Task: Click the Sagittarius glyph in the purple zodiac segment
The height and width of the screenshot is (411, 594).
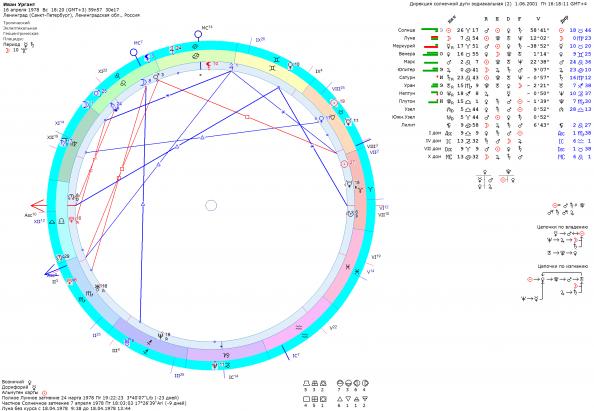Action: pos(149,342)
